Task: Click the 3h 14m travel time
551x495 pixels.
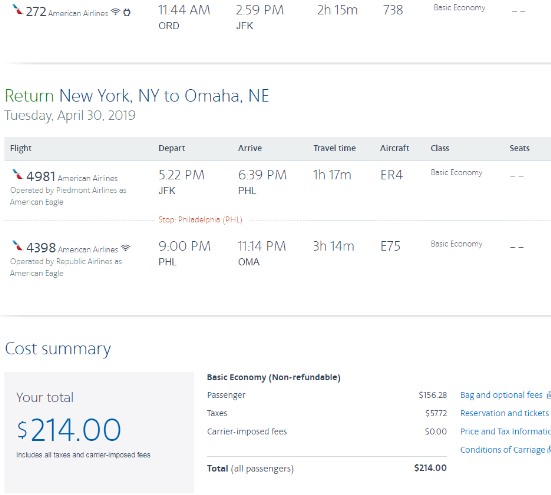Action: (333, 246)
